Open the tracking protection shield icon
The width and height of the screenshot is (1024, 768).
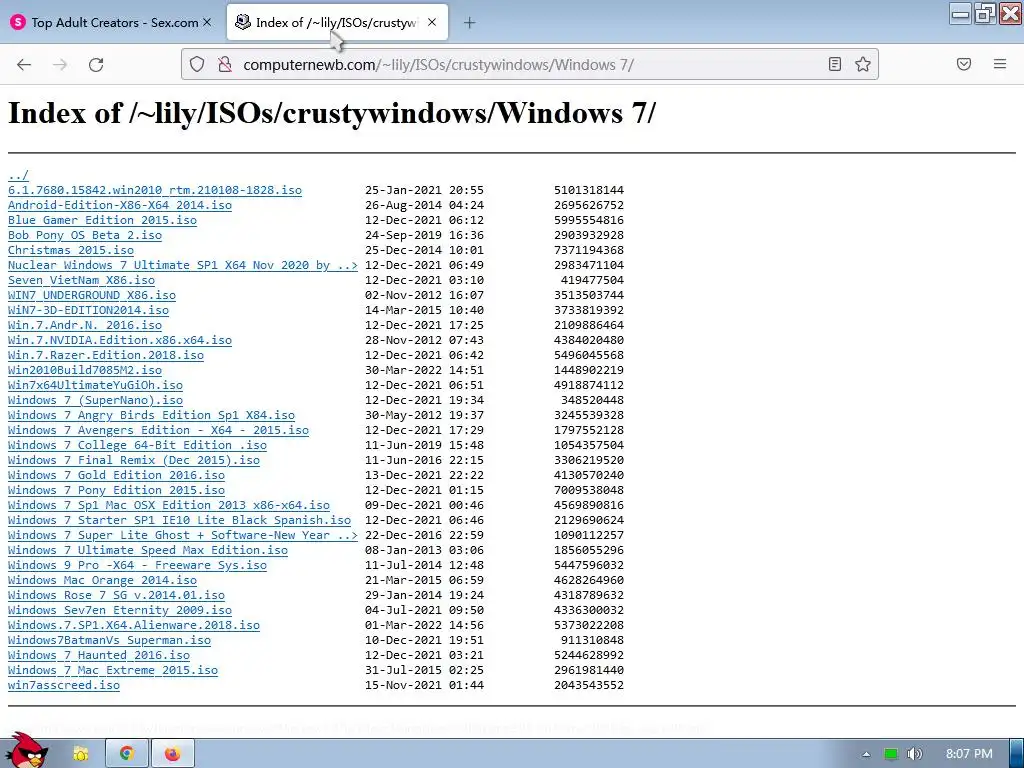(197, 64)
